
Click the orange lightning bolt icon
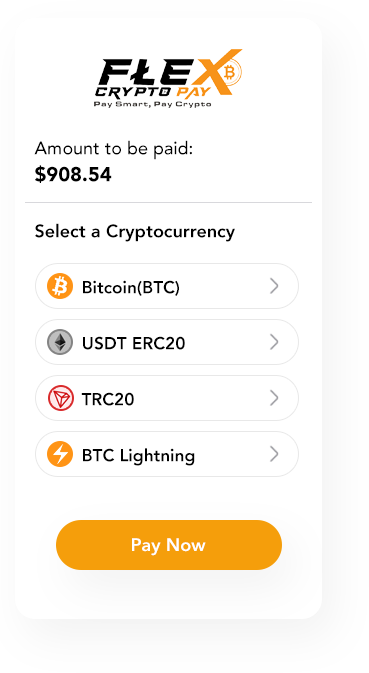click(60, 454)
